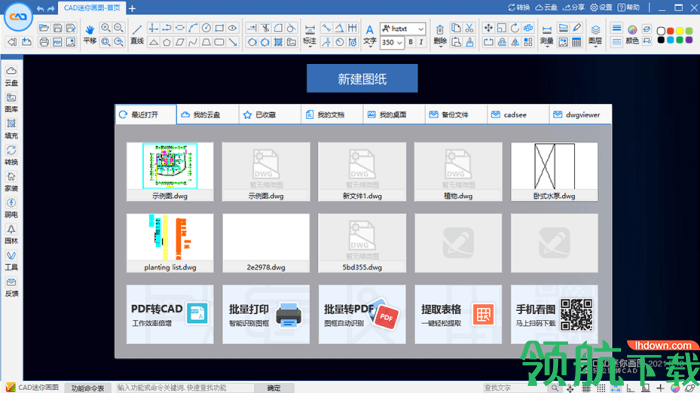Click the Extract Table (提取表格) button
The height and width of the screenshot is (393, 700).
pyautogui.click(x=458, y=314)
